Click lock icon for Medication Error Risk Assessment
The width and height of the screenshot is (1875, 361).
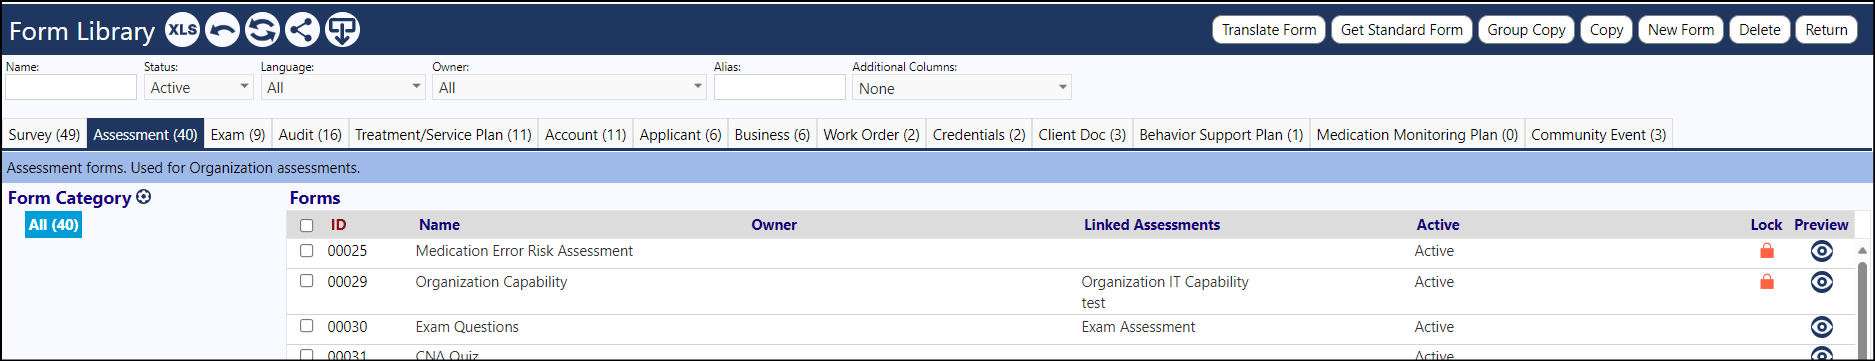(1767, 251)
